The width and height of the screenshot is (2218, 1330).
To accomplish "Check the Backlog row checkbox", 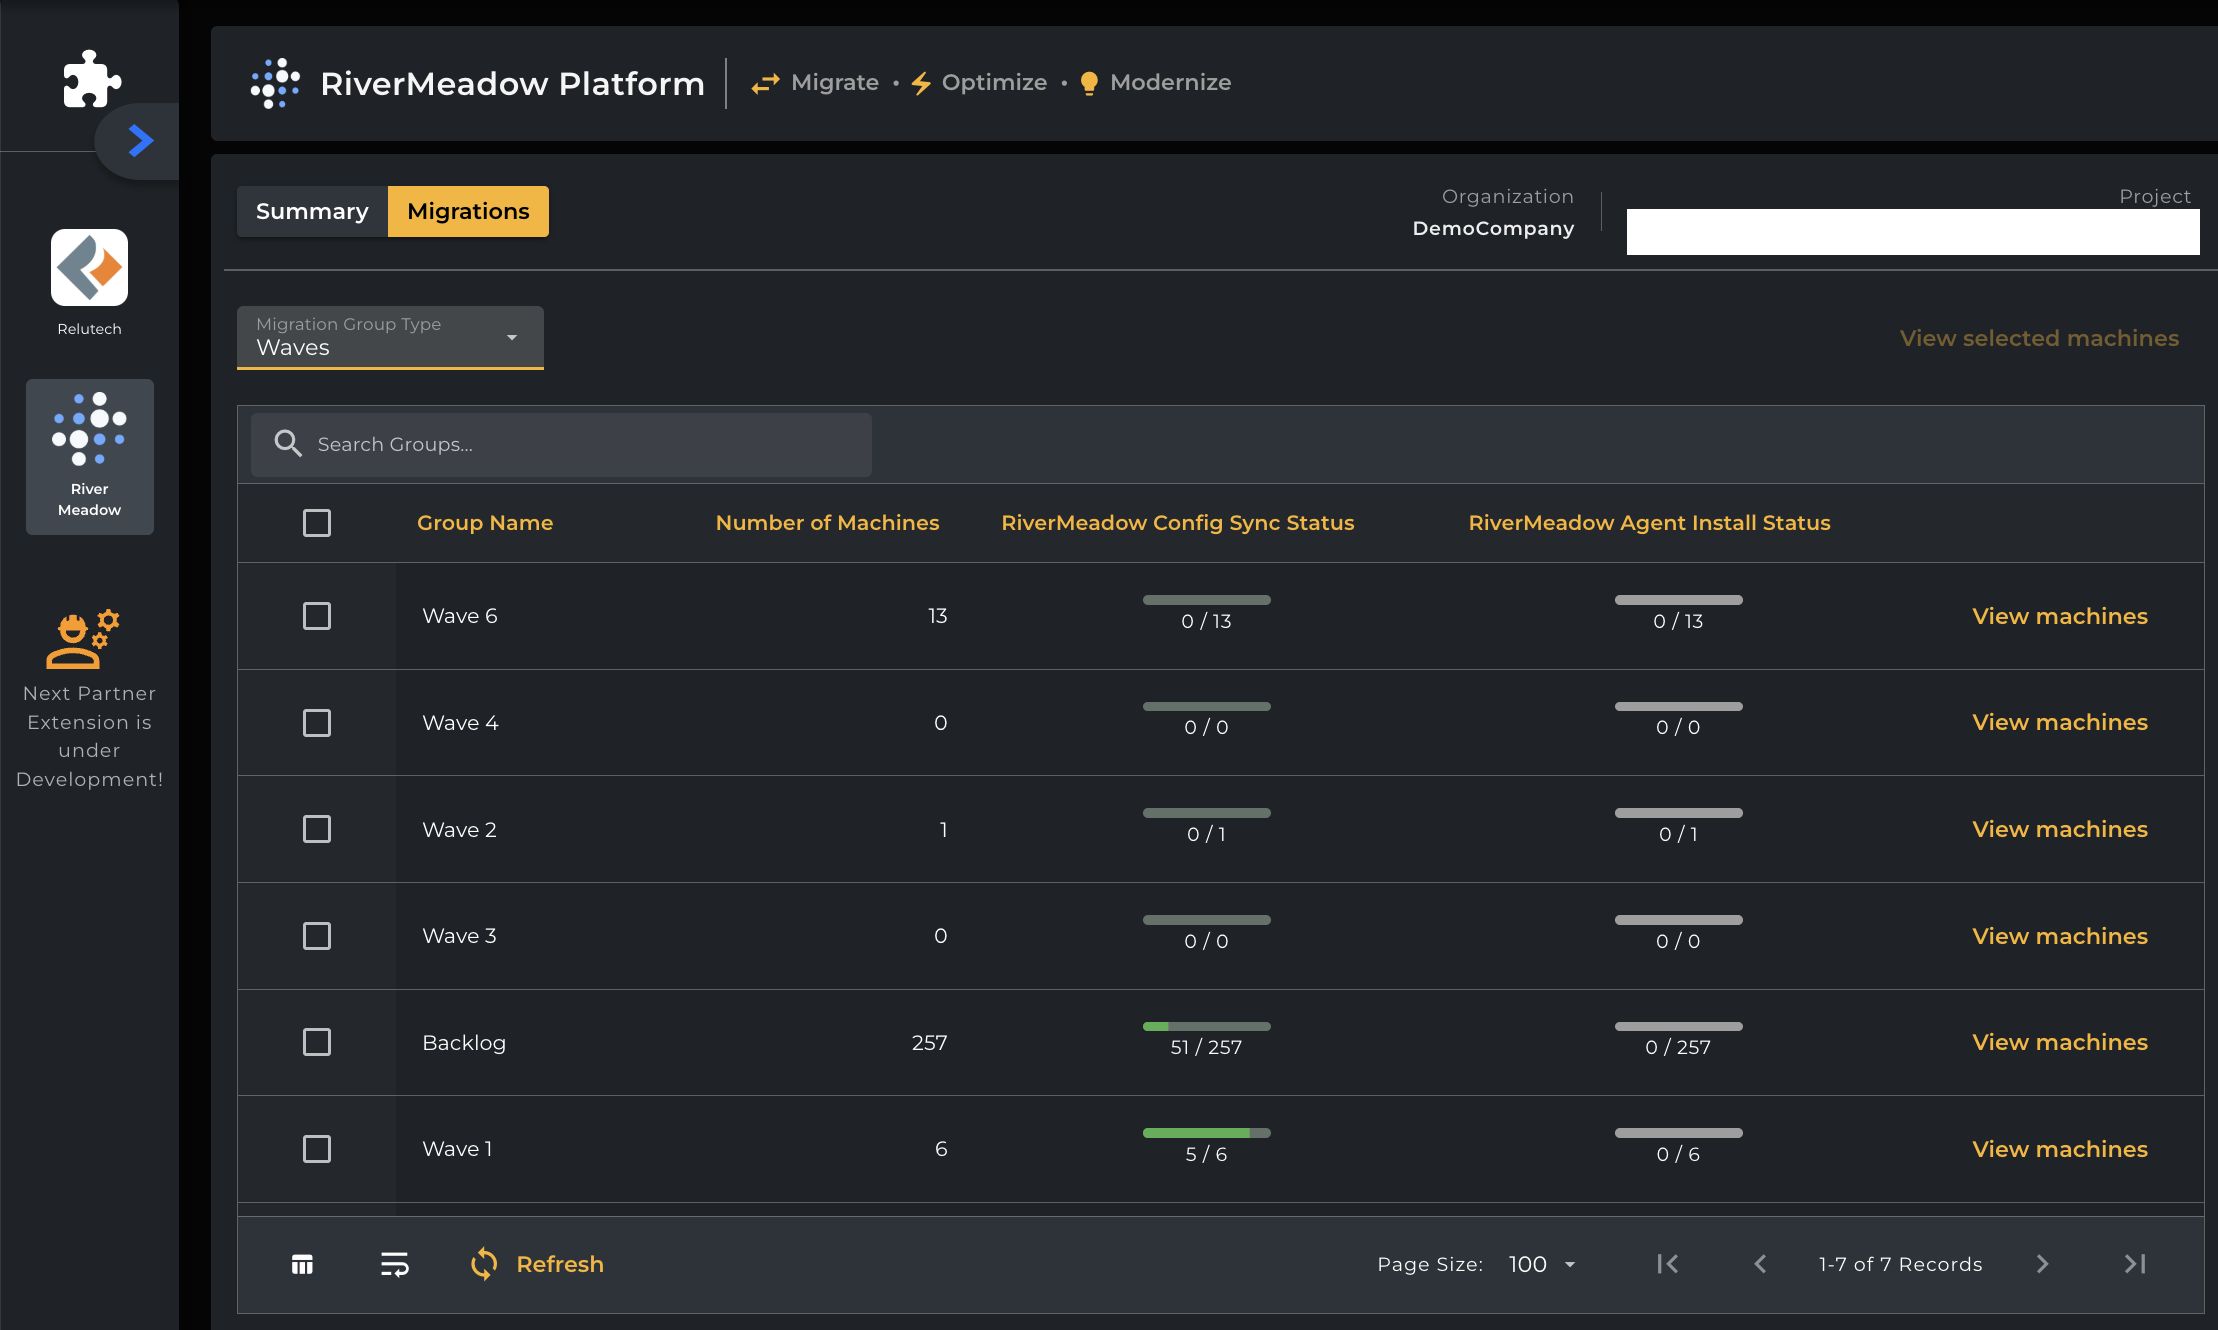I will [x=317, y=1042].
